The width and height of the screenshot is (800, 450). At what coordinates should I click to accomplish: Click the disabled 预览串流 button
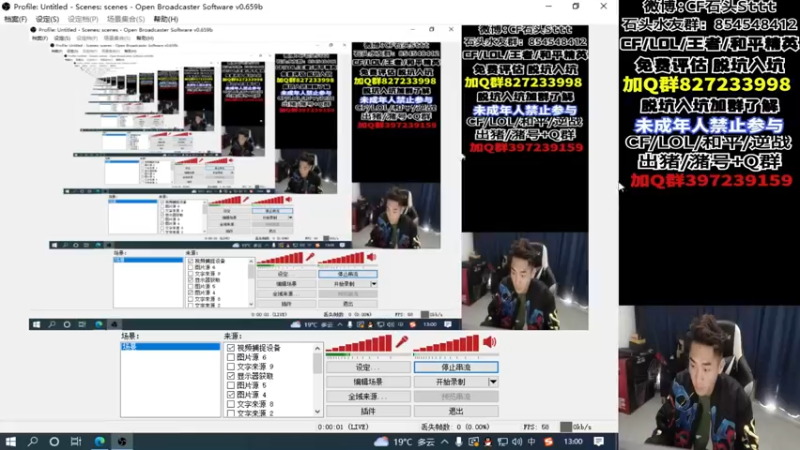pyautogui.click(x=456, y=396)
